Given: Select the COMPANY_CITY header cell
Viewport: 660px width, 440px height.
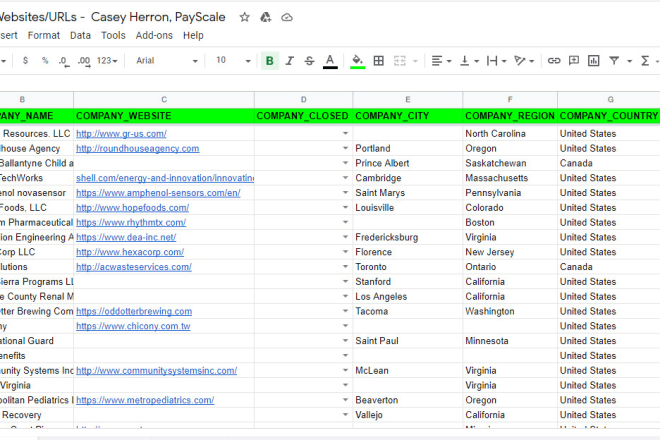Looking at the screenshot, I should [407, 116].
